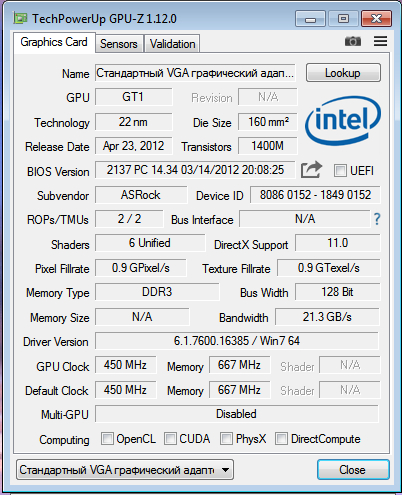The image size is (402, 495).
Task: Click the Lookup button
Action: [x=343, y=73]
